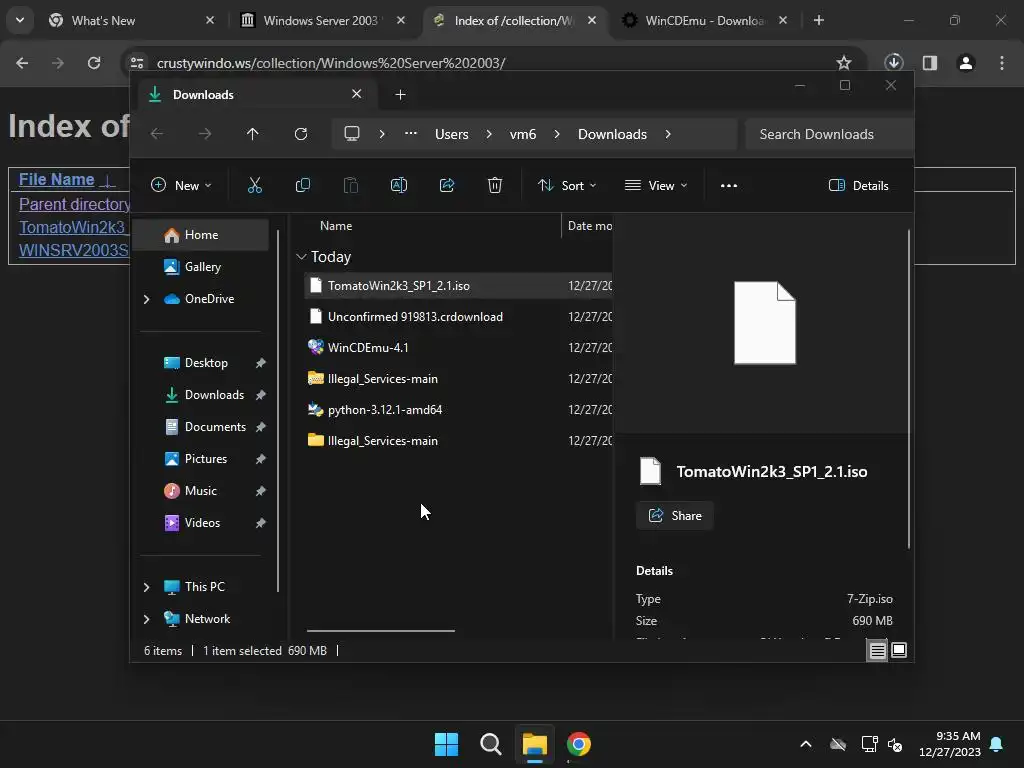Click File Explorer icon on taskbar
Image resolution: width=1024 pixels, height=768 pixels.
click(x=534, y=744)
